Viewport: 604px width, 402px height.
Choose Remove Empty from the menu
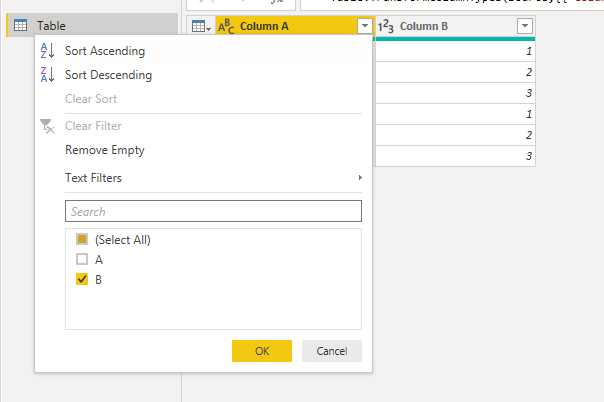(x=105, y=150)
